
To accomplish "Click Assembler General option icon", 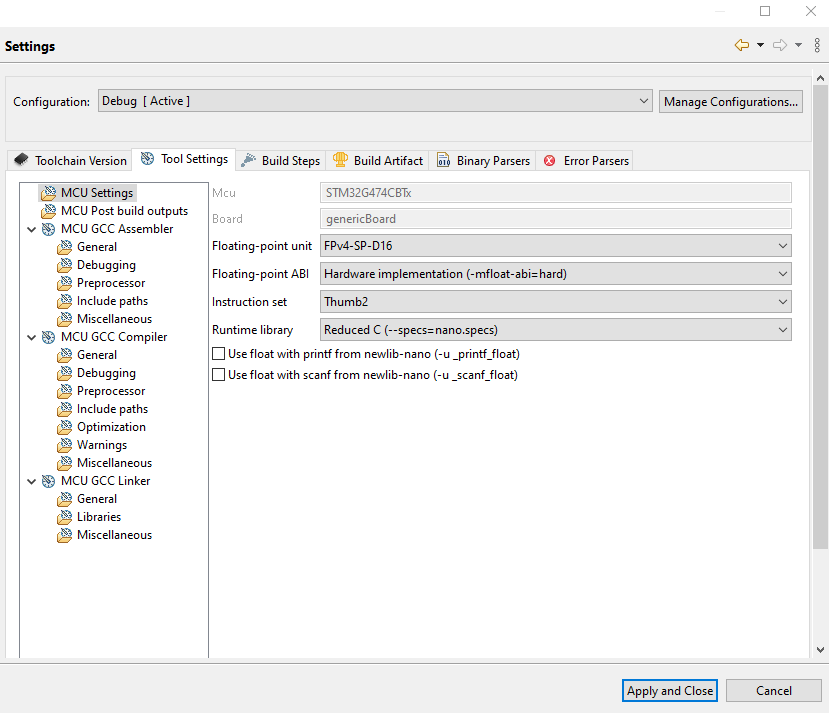I will point(65,247).
